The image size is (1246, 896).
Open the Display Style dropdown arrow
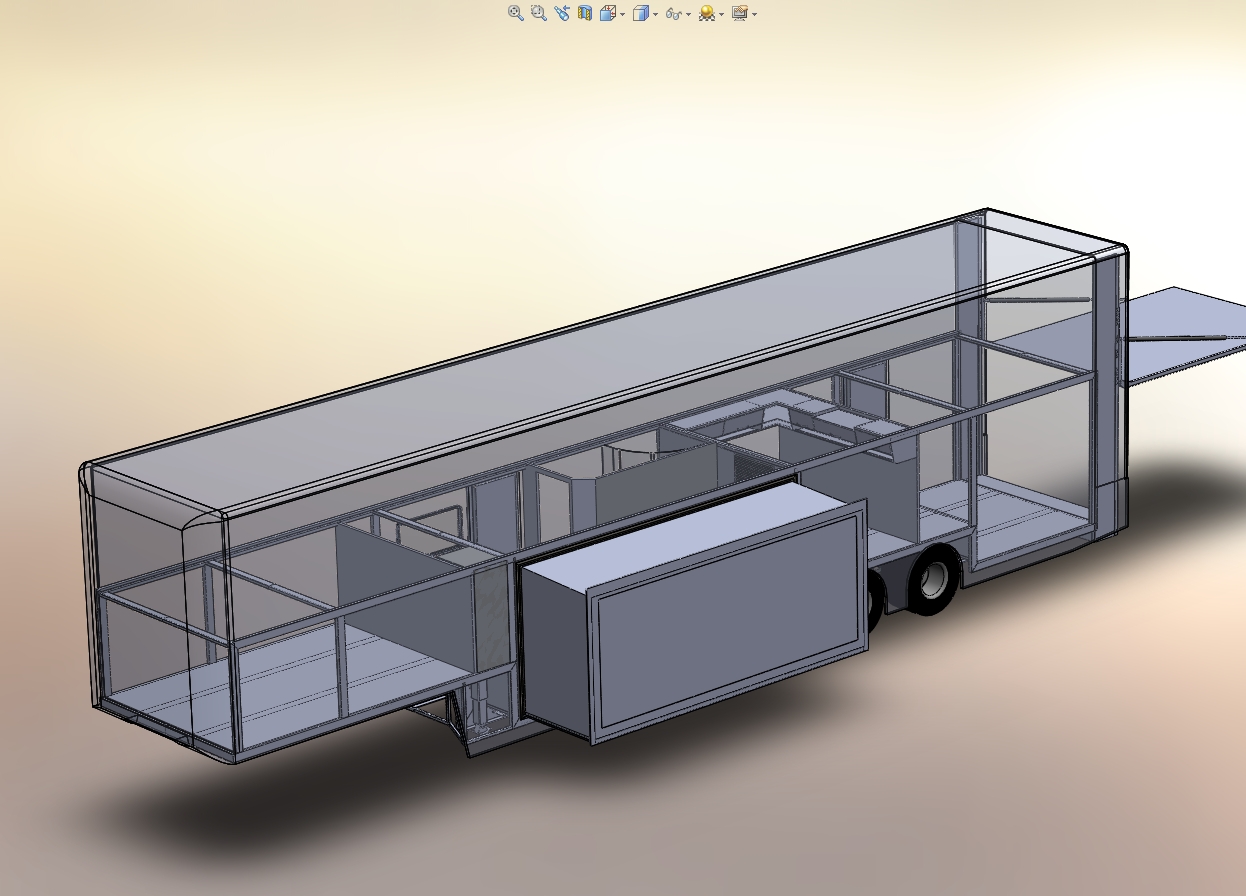tap(655, 14)
